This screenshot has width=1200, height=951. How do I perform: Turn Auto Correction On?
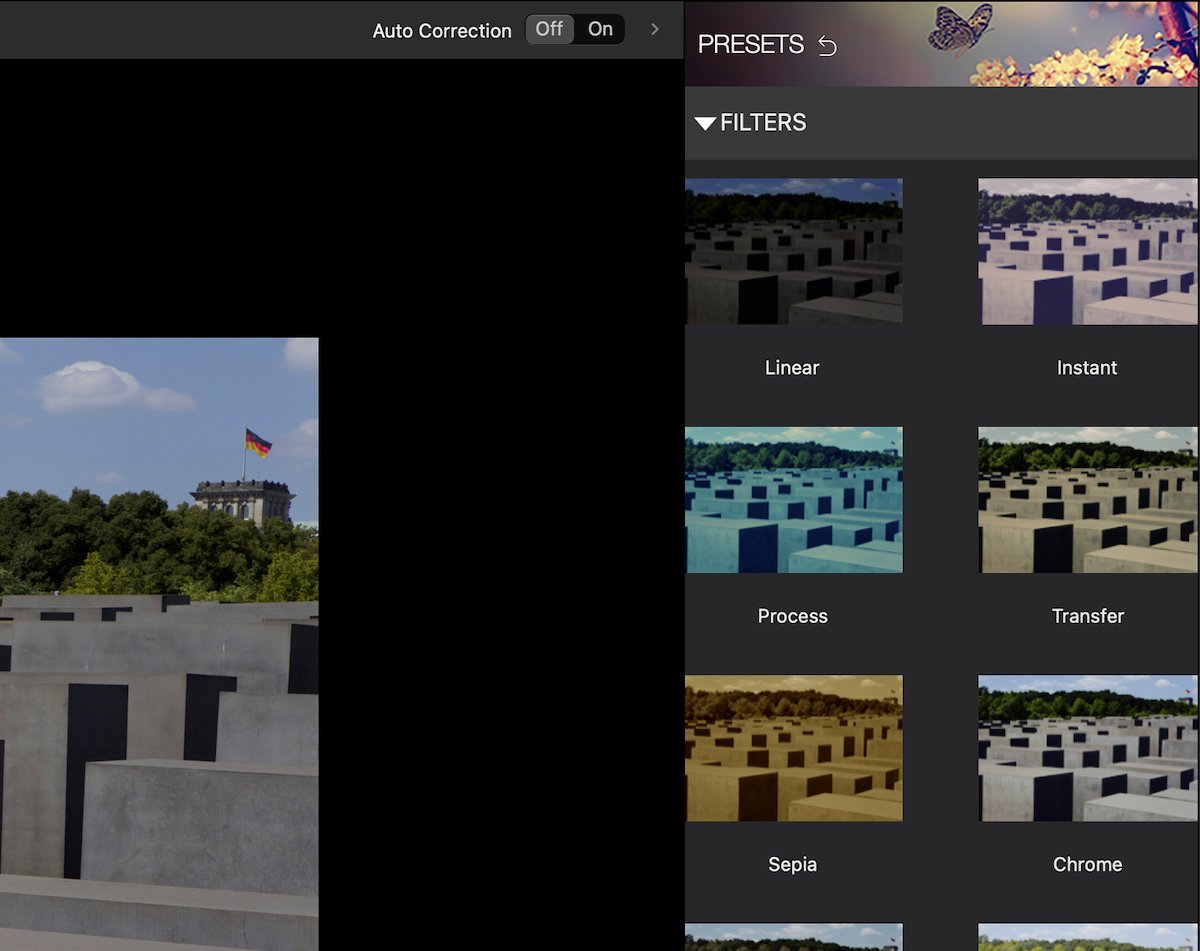600,29
